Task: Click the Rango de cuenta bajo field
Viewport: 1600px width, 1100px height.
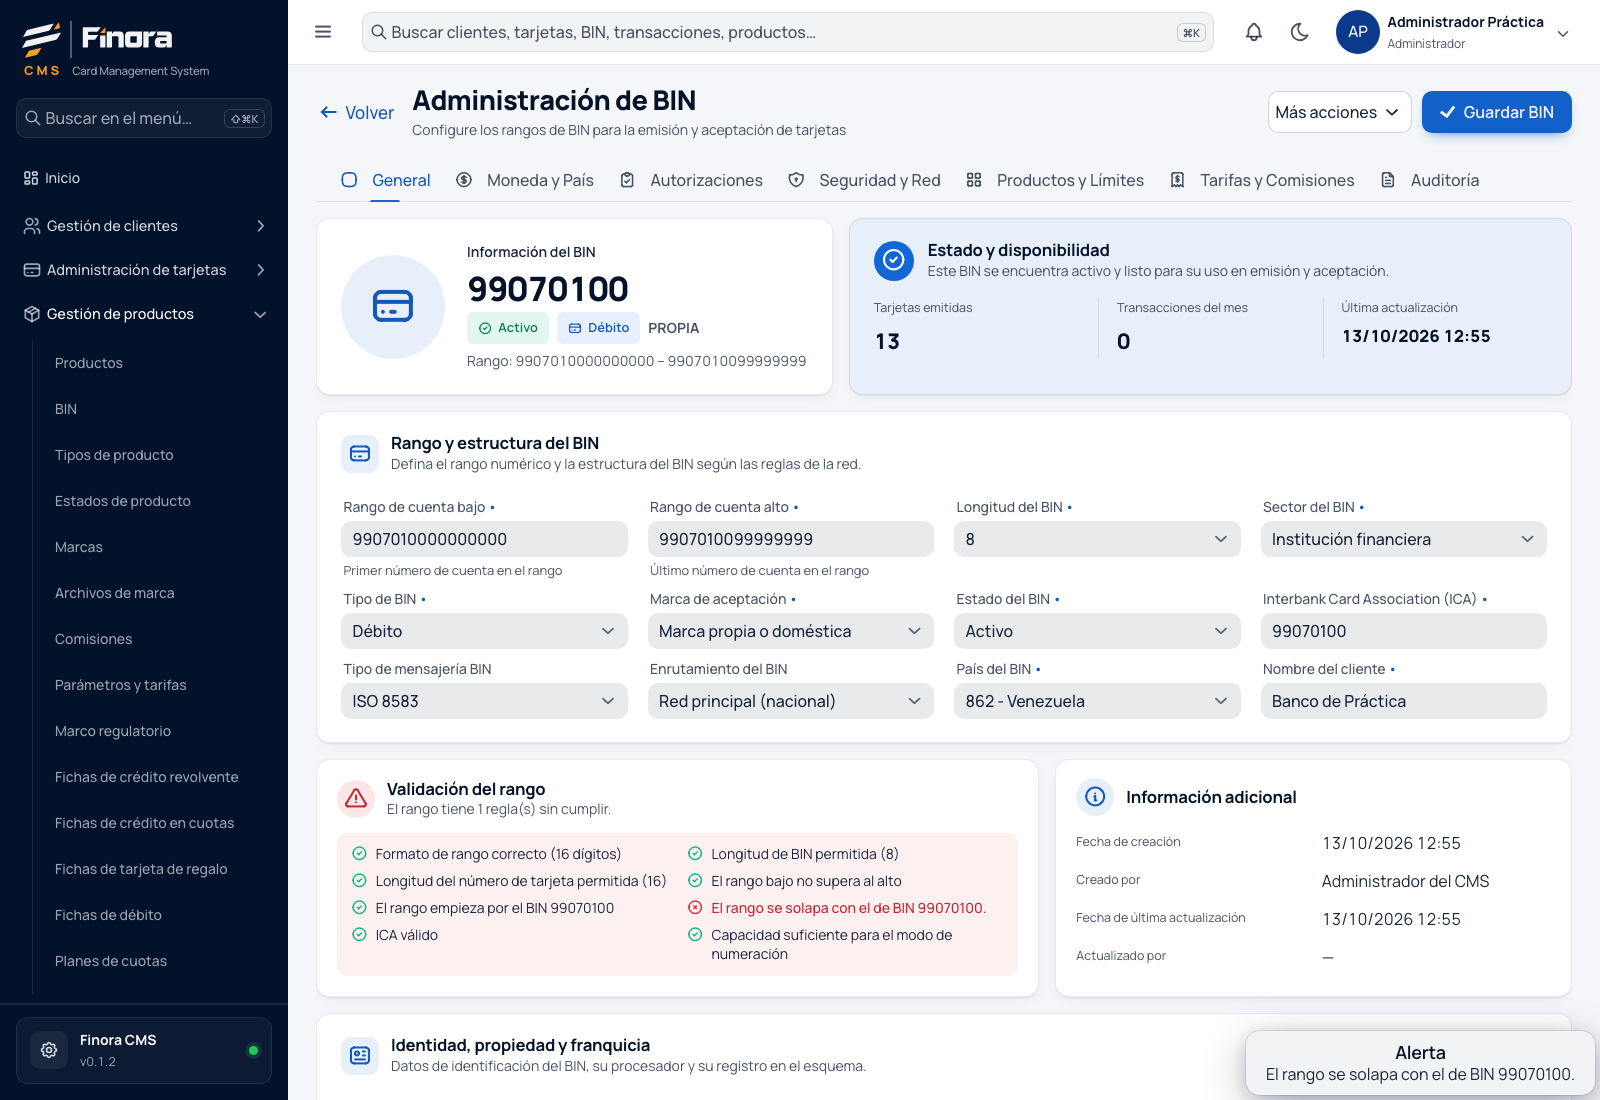Action: [484, 539]
